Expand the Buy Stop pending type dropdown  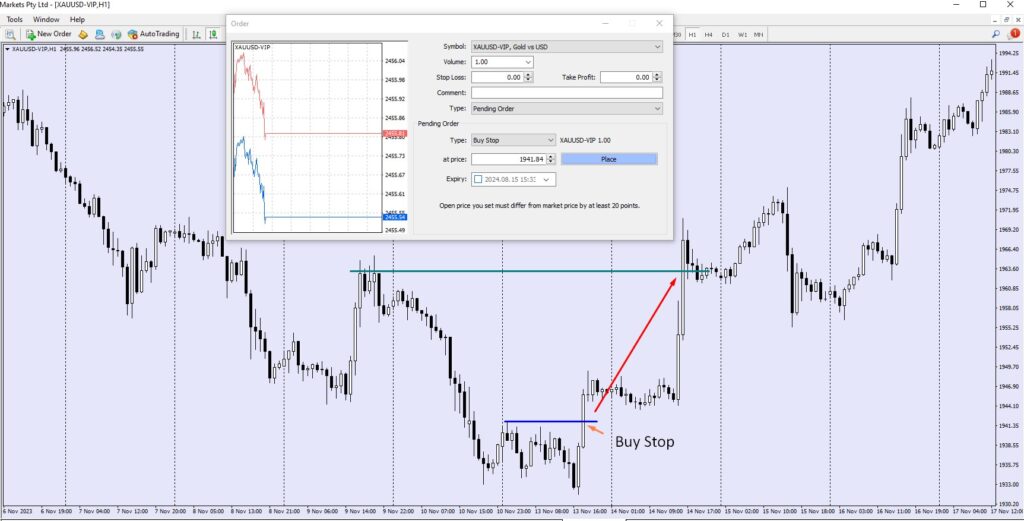(x=512, y=141)
